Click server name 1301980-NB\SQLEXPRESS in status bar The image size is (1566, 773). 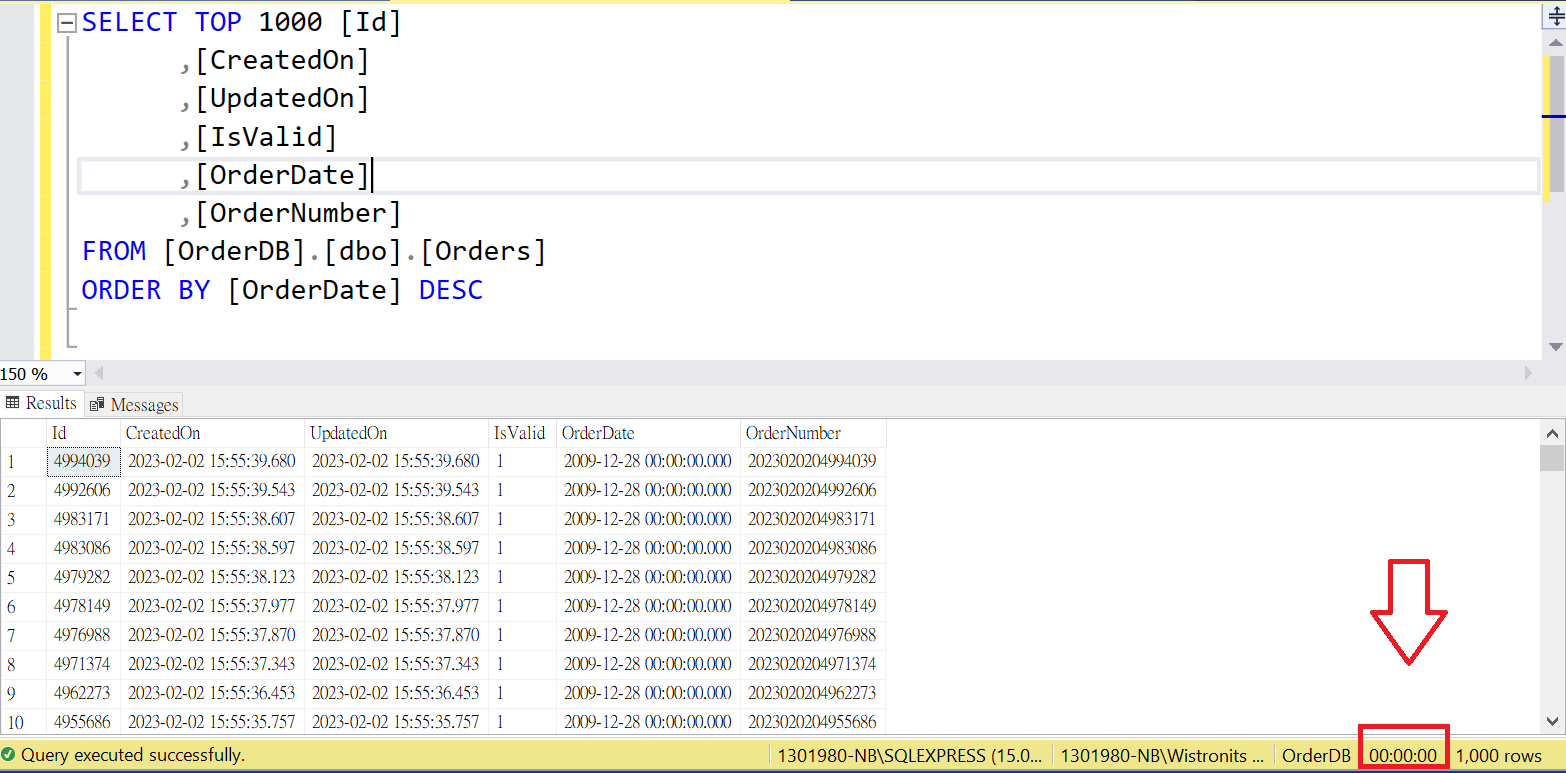(911, 756)
